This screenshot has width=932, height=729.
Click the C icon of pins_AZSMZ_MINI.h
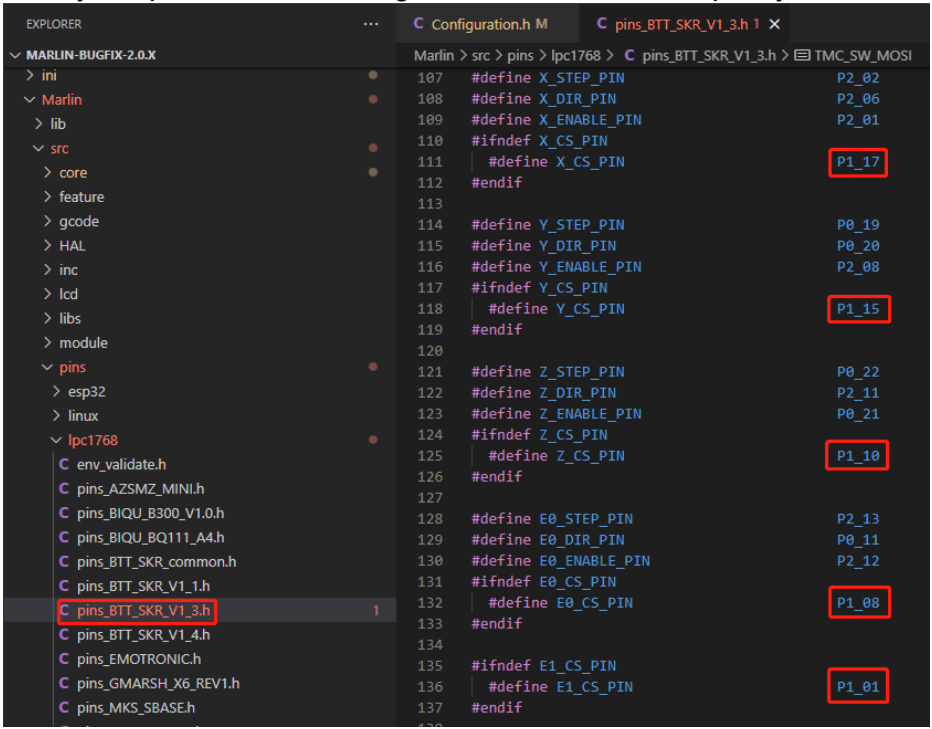(x=65, y=489)
